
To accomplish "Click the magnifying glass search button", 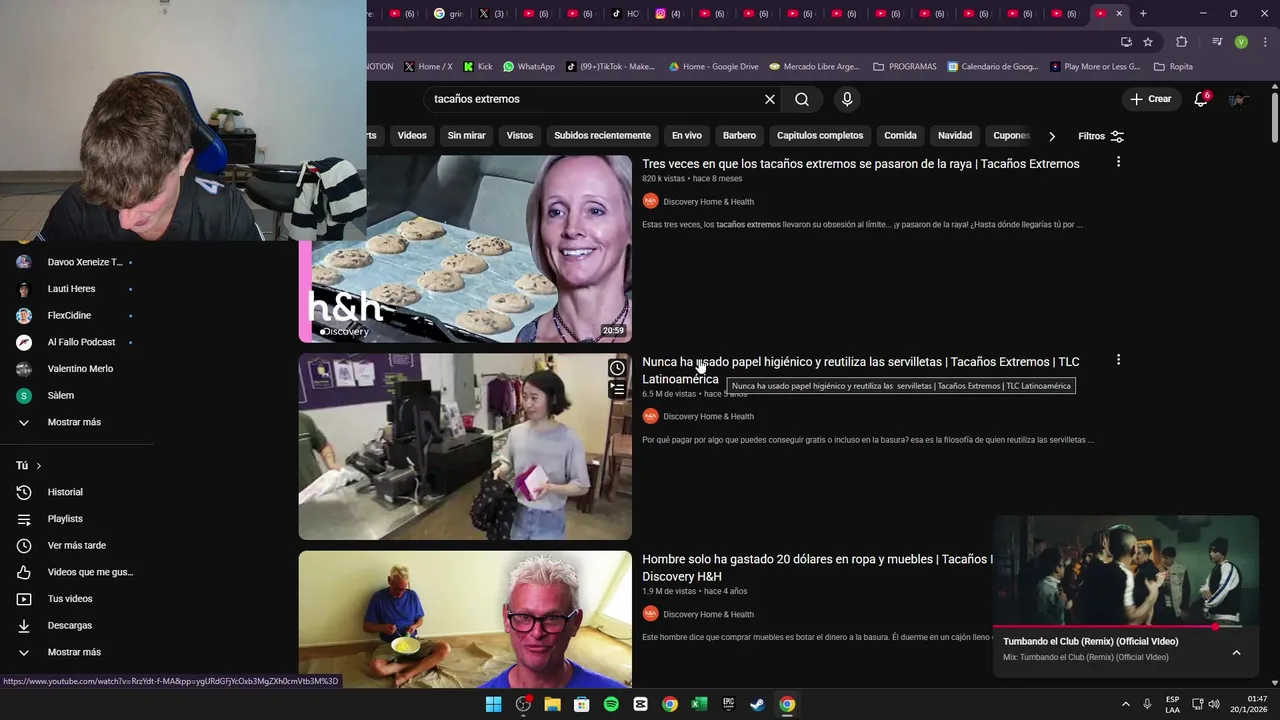I will click(802, 99).
